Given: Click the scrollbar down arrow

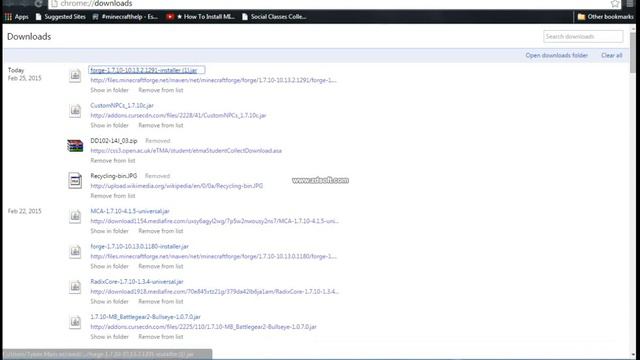Looking at the screenshot, I should [633, 354].
